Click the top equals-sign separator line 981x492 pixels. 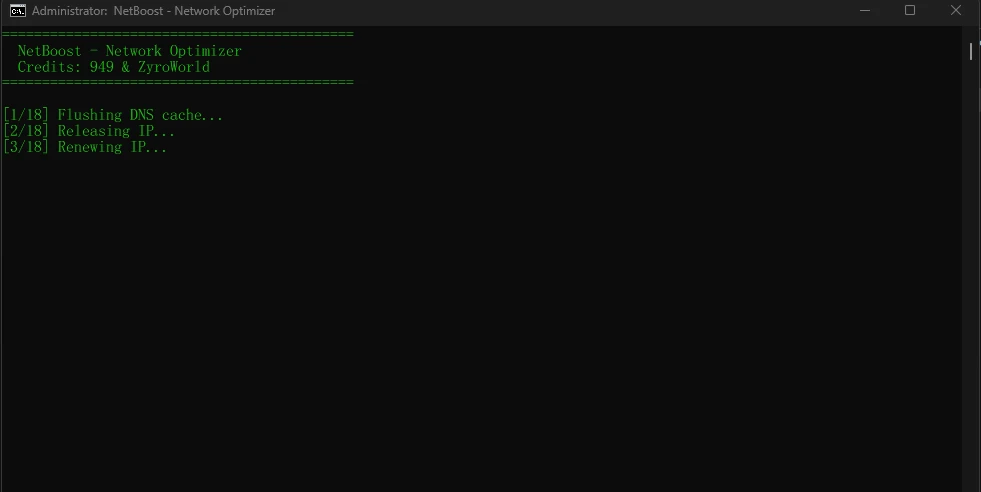tap(178, 34)
